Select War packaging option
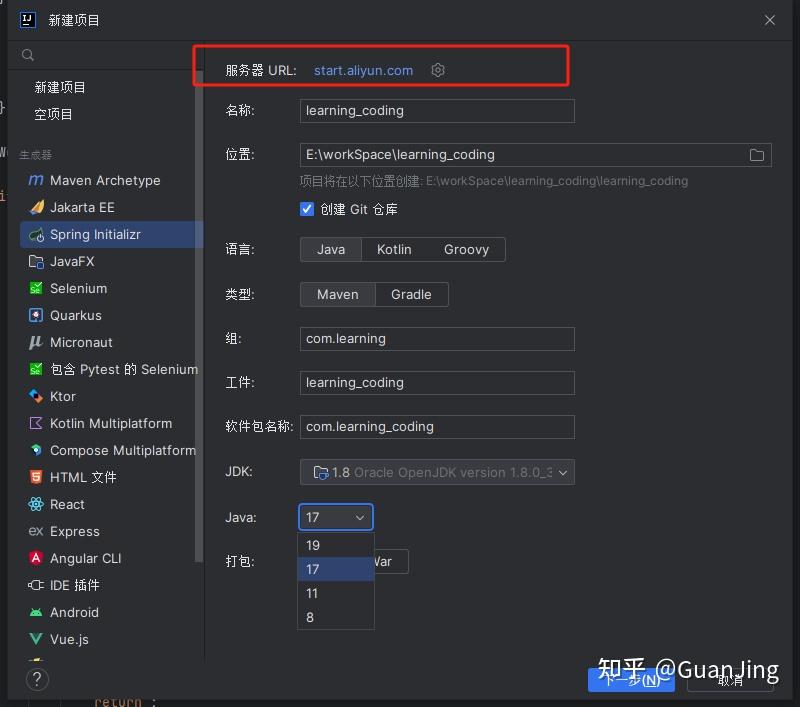Screen dimensions: 800x707 [x=387, y=561]
